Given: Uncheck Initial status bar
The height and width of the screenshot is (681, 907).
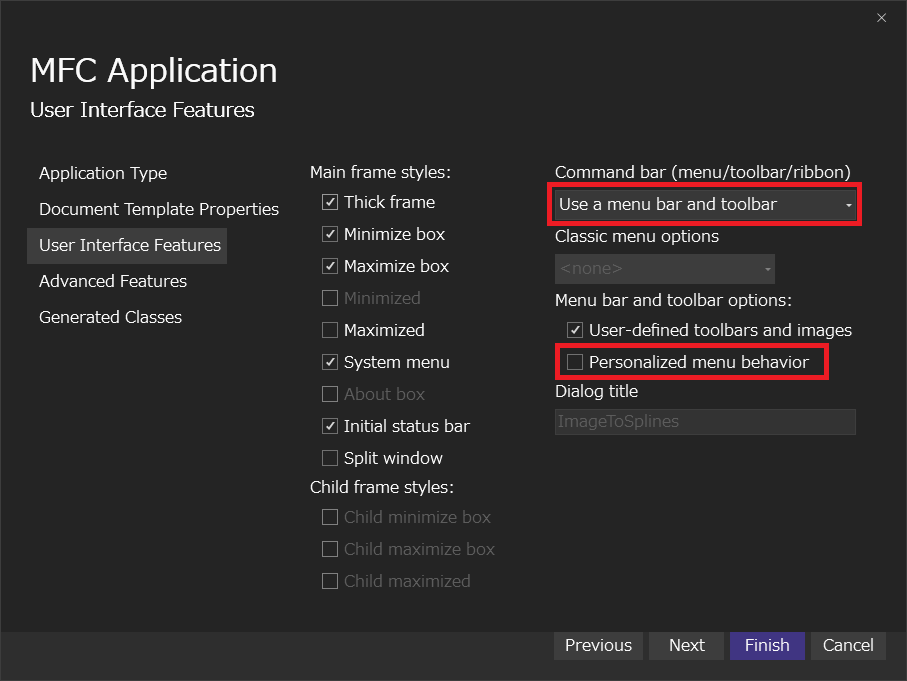Looking at the screenshot, I should (330, 426).
